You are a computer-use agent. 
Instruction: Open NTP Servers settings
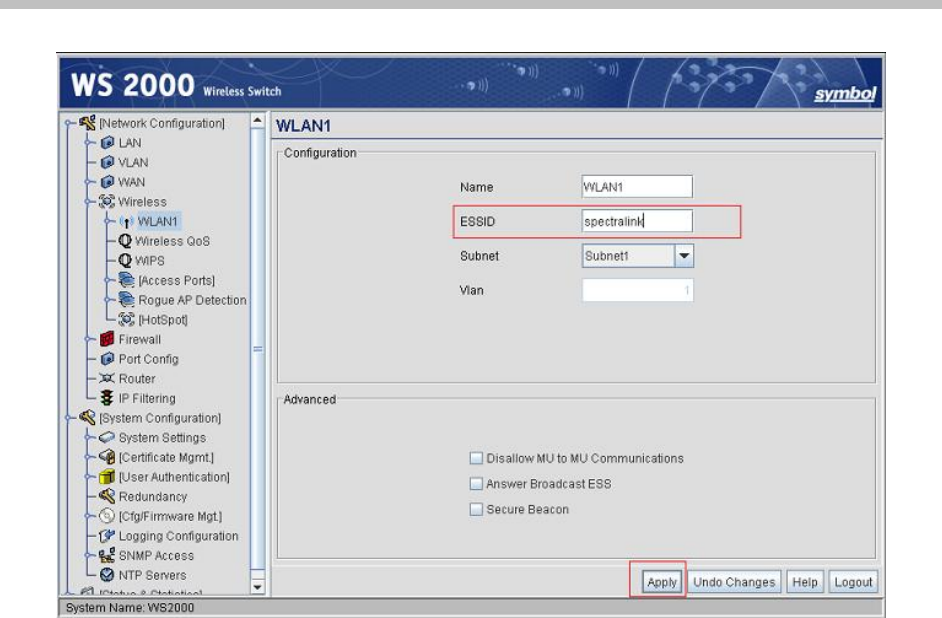click(152, 575)
